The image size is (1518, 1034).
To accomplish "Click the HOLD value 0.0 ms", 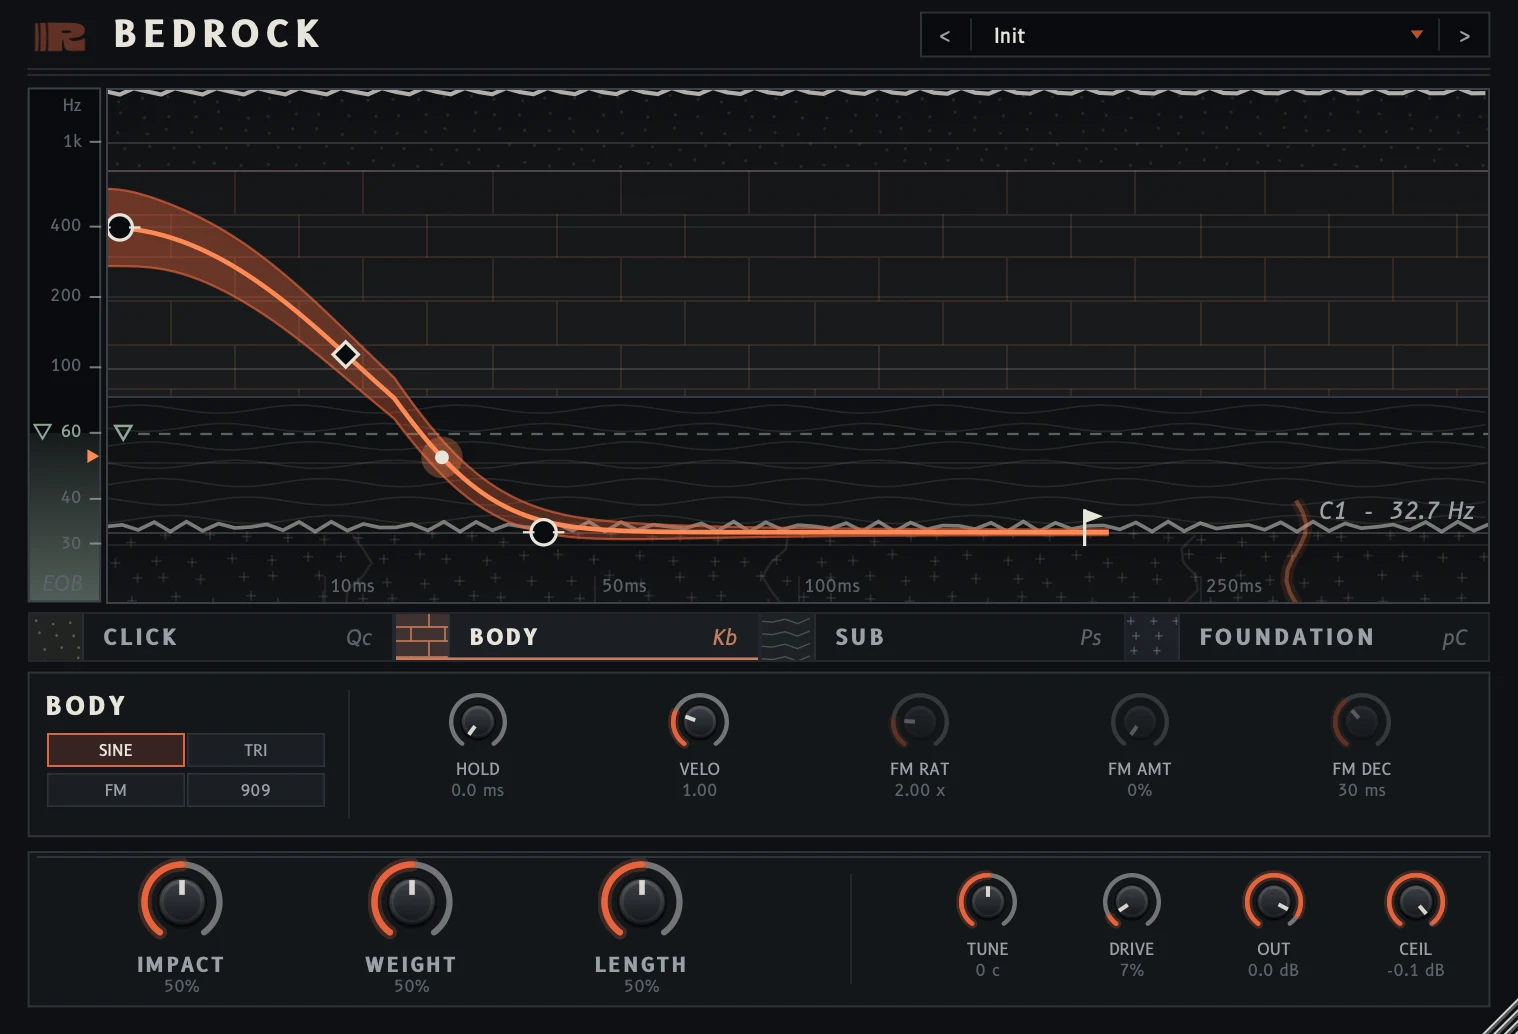I will [x=478, y=790].
